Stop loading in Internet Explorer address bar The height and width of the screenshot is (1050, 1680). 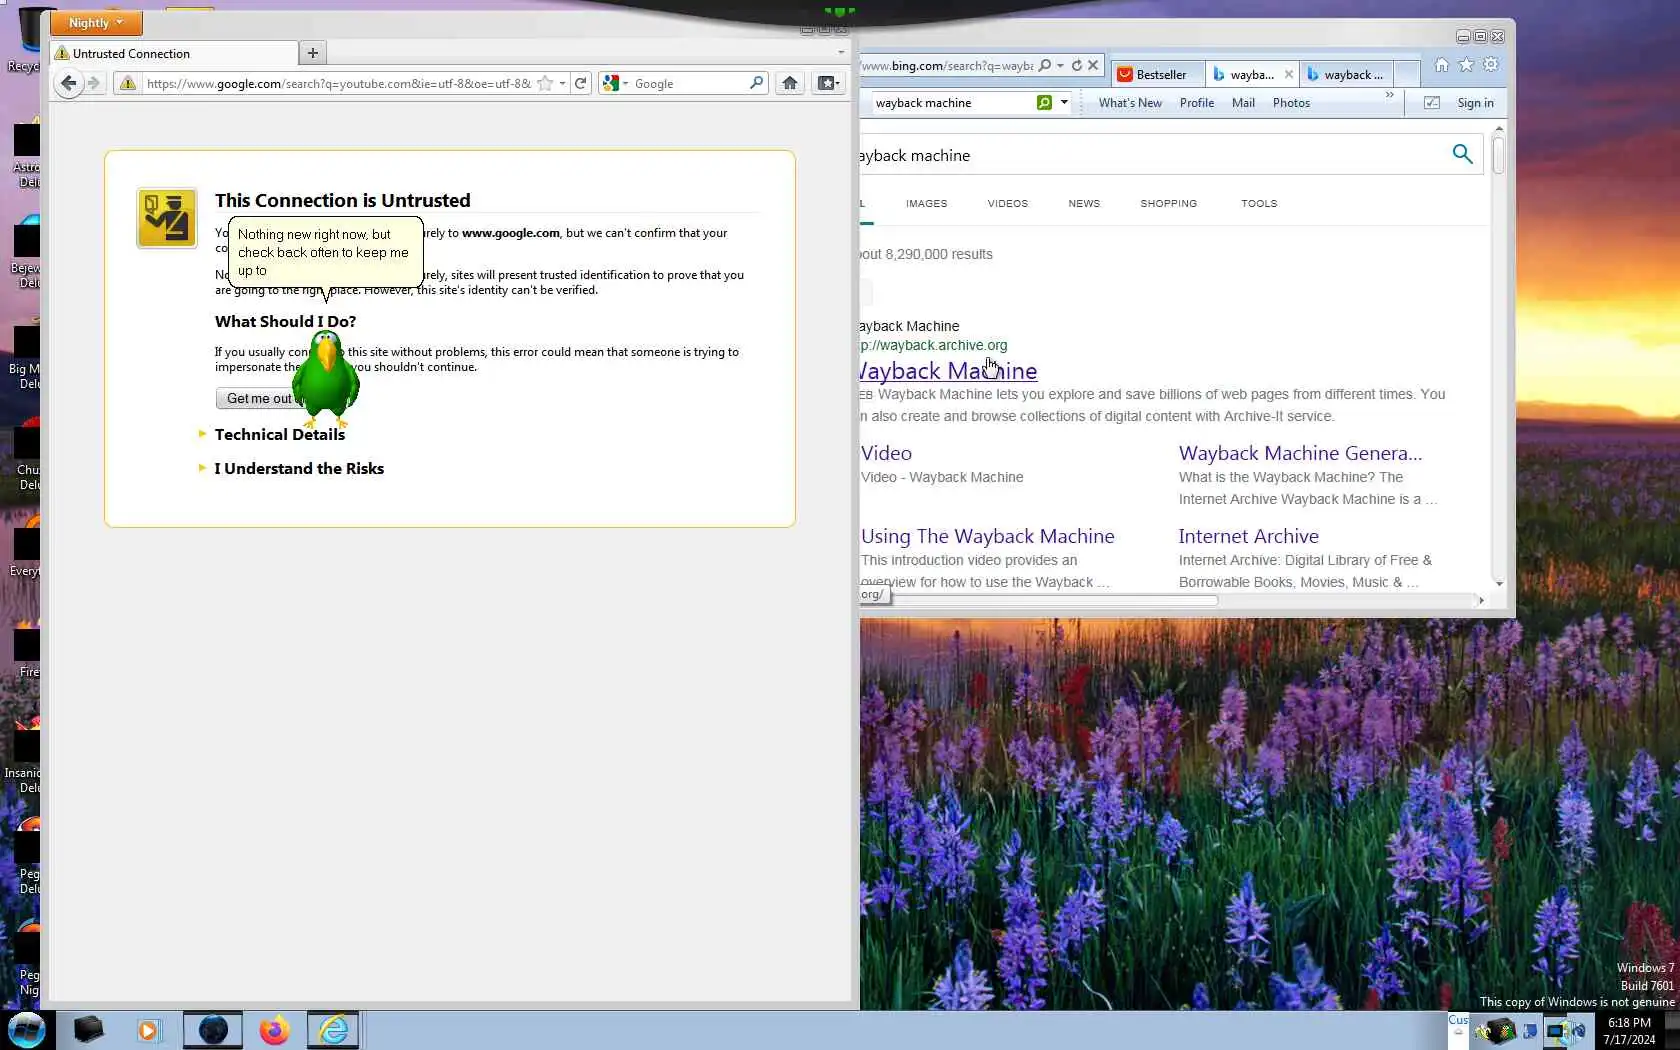1093,65
